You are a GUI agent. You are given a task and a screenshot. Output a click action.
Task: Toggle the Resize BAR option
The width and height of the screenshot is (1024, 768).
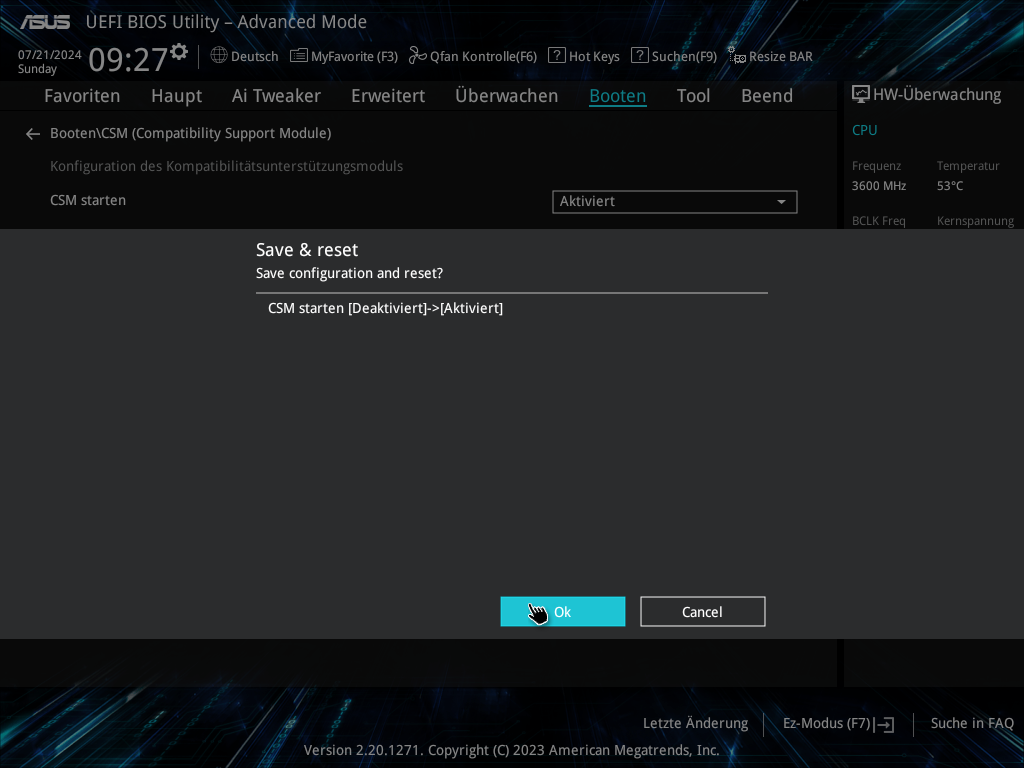[771, 56]
